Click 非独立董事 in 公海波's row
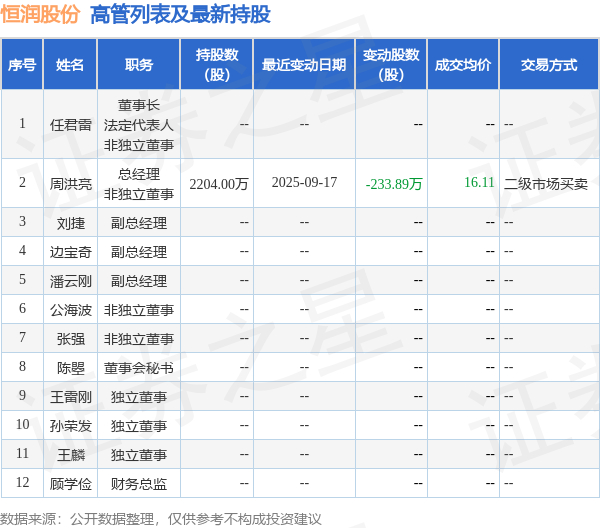 pos(139,310)
